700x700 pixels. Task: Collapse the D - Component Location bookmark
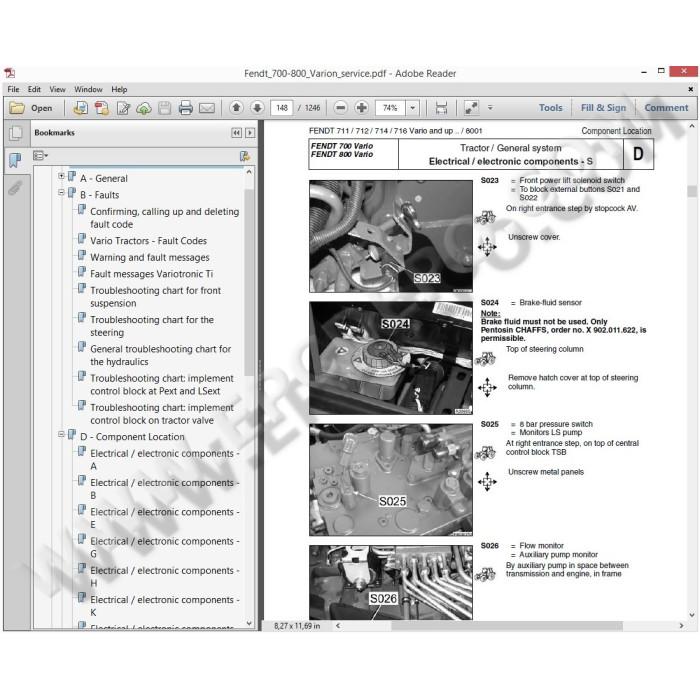[x=61, y=434]
